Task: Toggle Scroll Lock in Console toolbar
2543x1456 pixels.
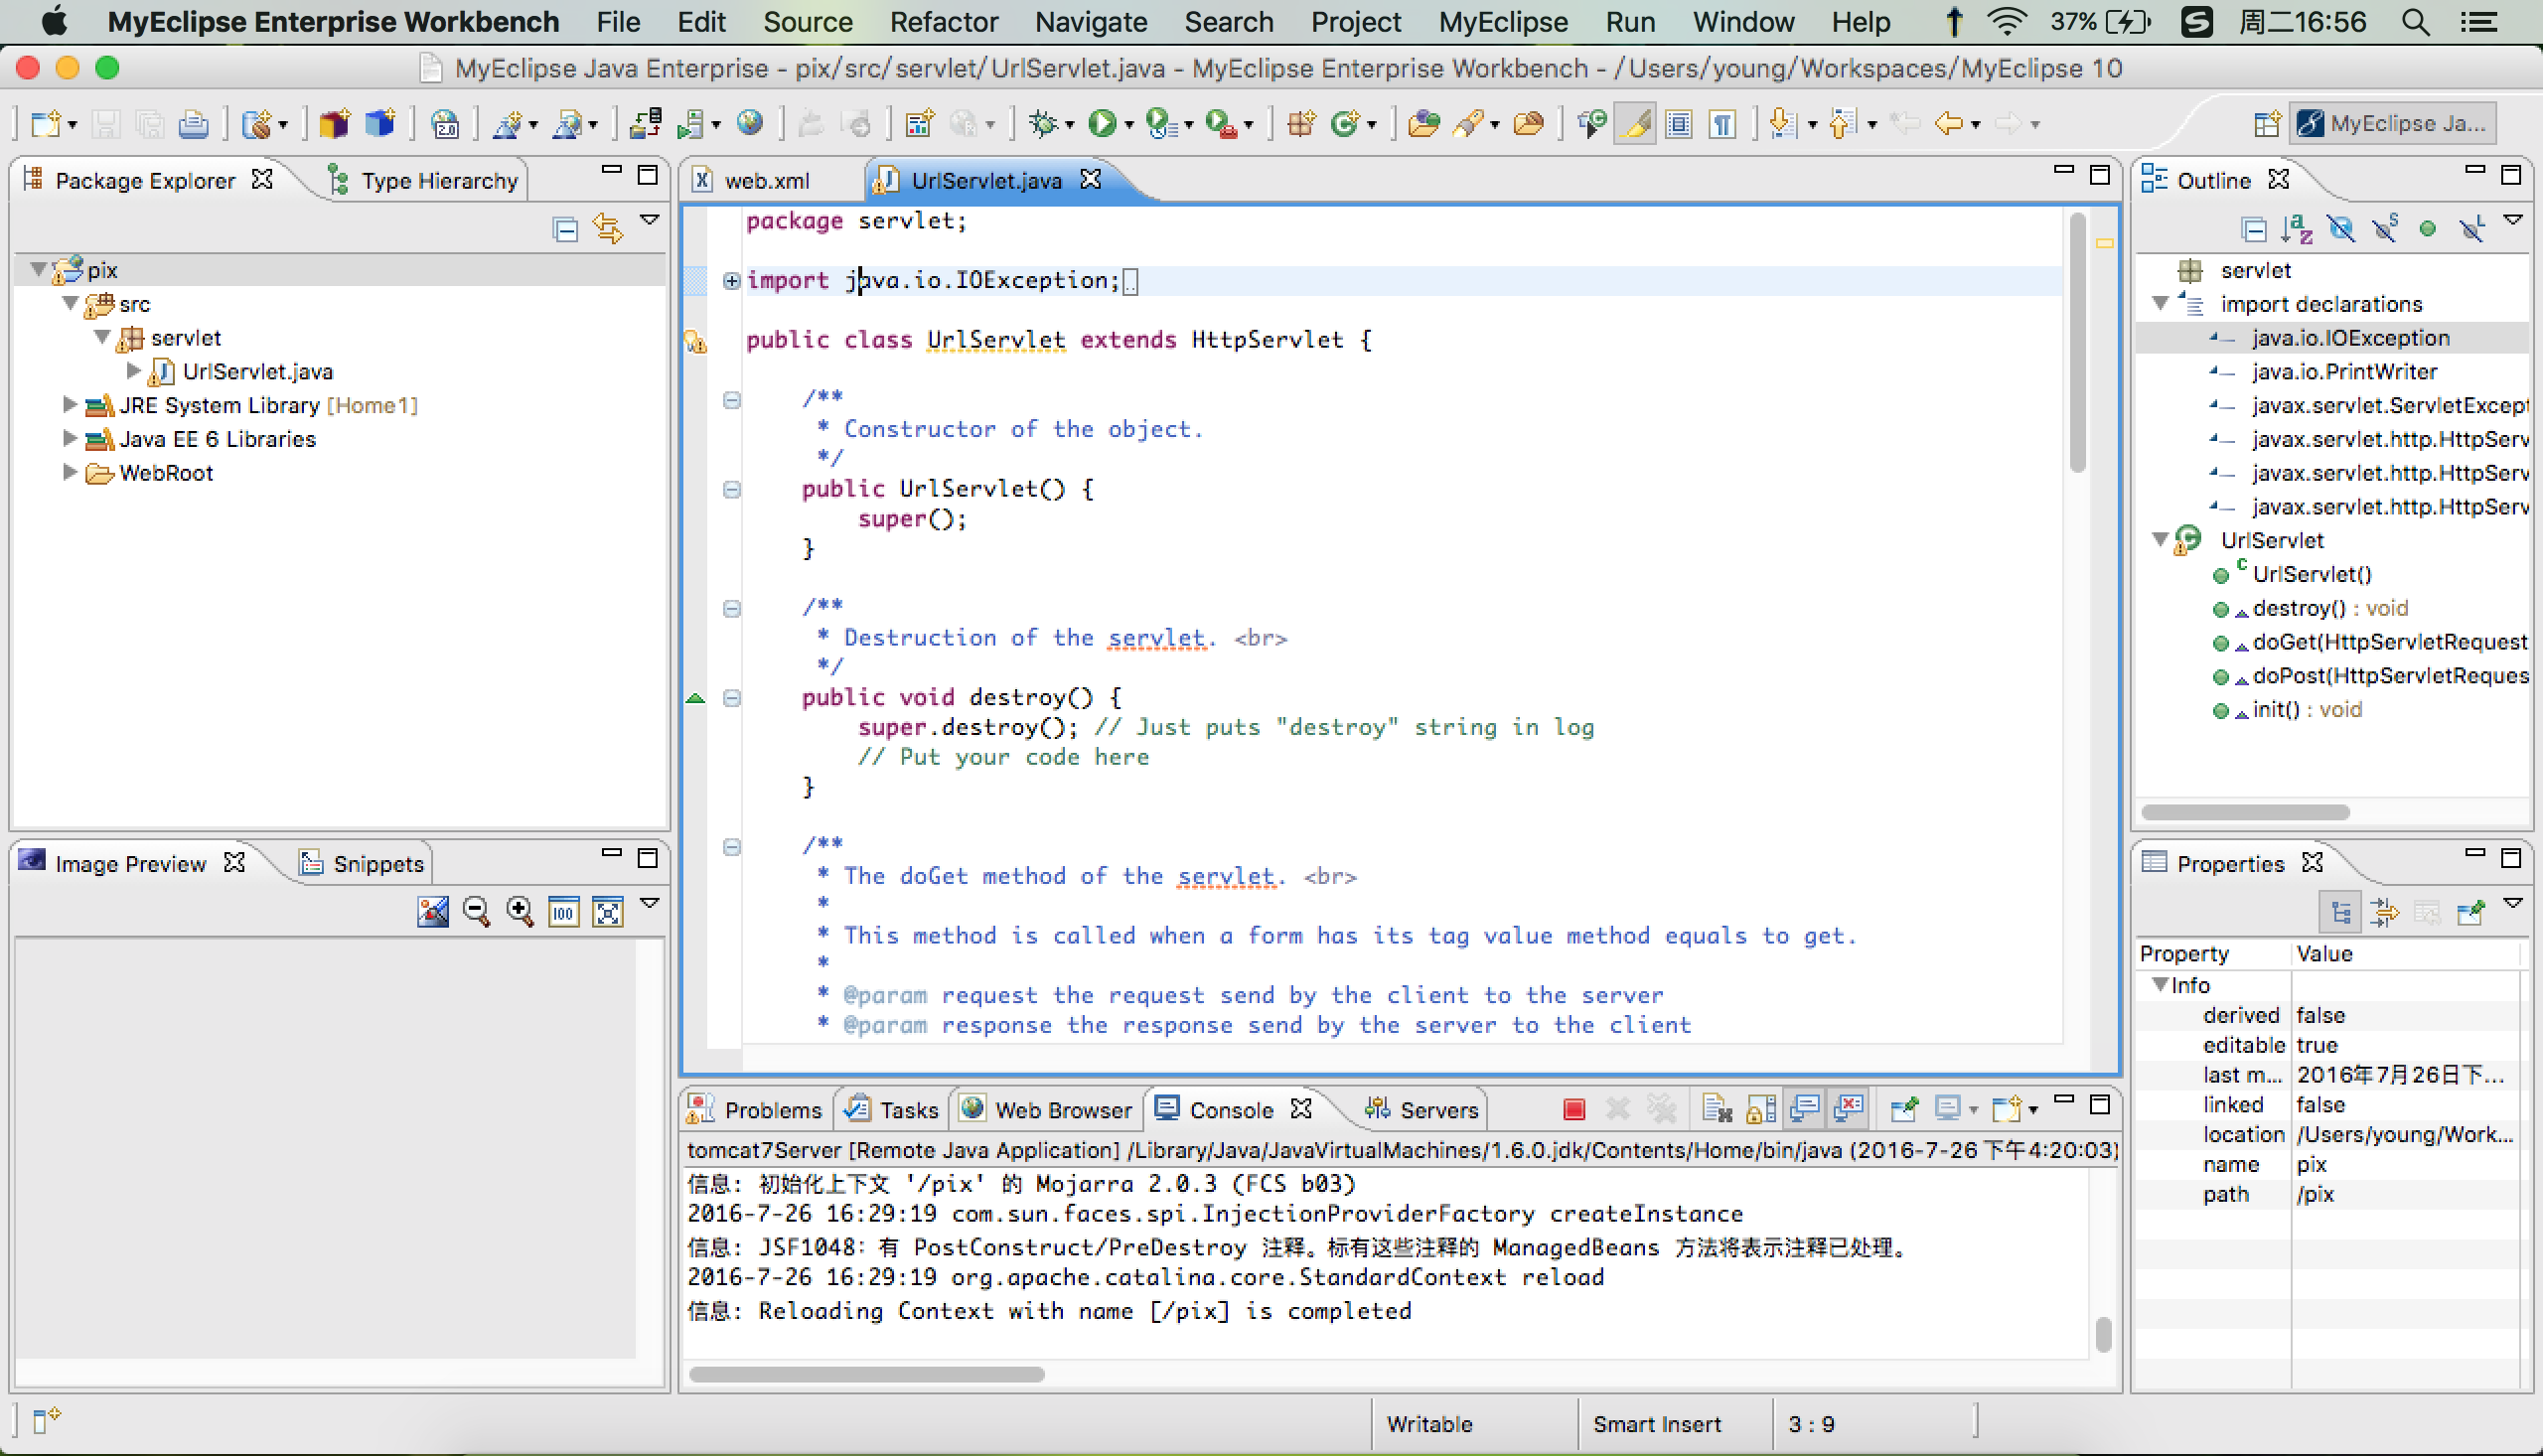Action: pyautogui.click(x=1760, y=1109)
